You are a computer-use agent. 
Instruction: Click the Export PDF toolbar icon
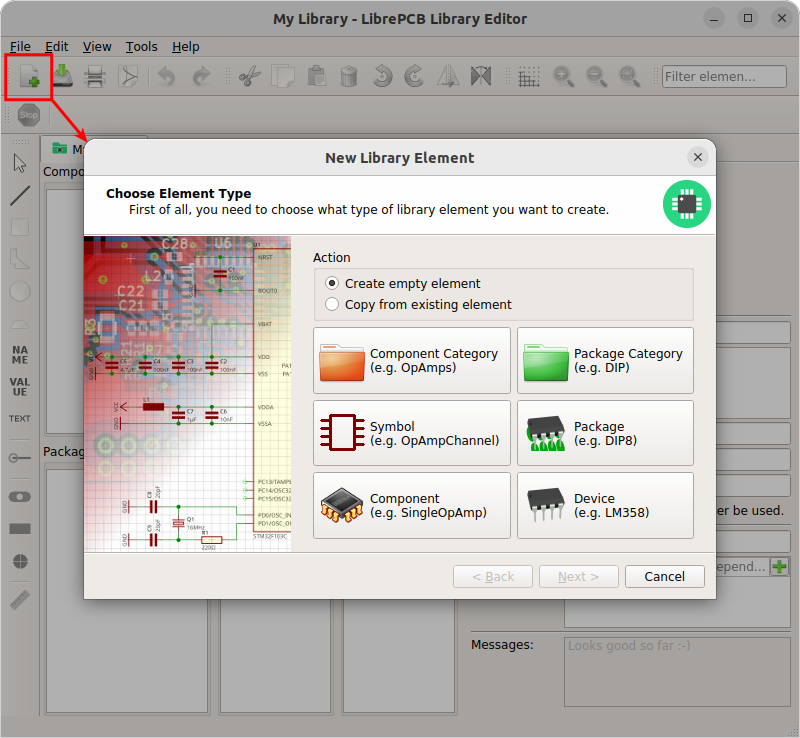[128, 77]
